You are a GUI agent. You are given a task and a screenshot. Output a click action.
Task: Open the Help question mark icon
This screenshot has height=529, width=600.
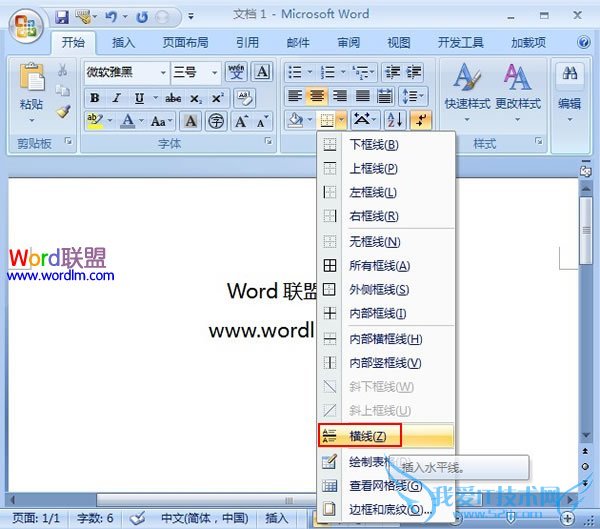tap(584, 43)
